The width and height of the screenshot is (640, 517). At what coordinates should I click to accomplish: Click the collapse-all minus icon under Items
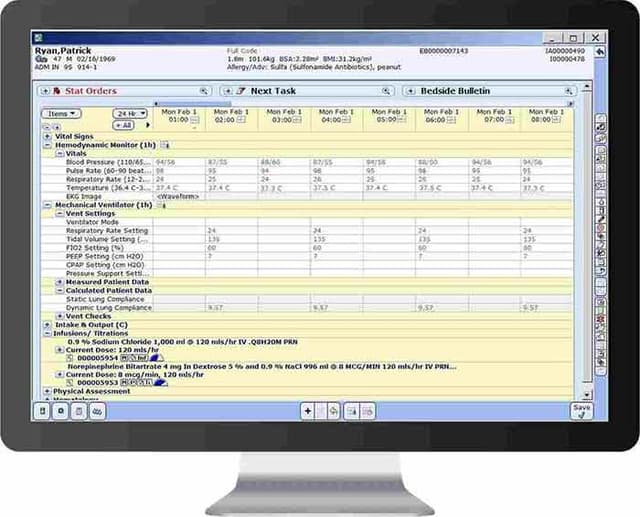47,127
